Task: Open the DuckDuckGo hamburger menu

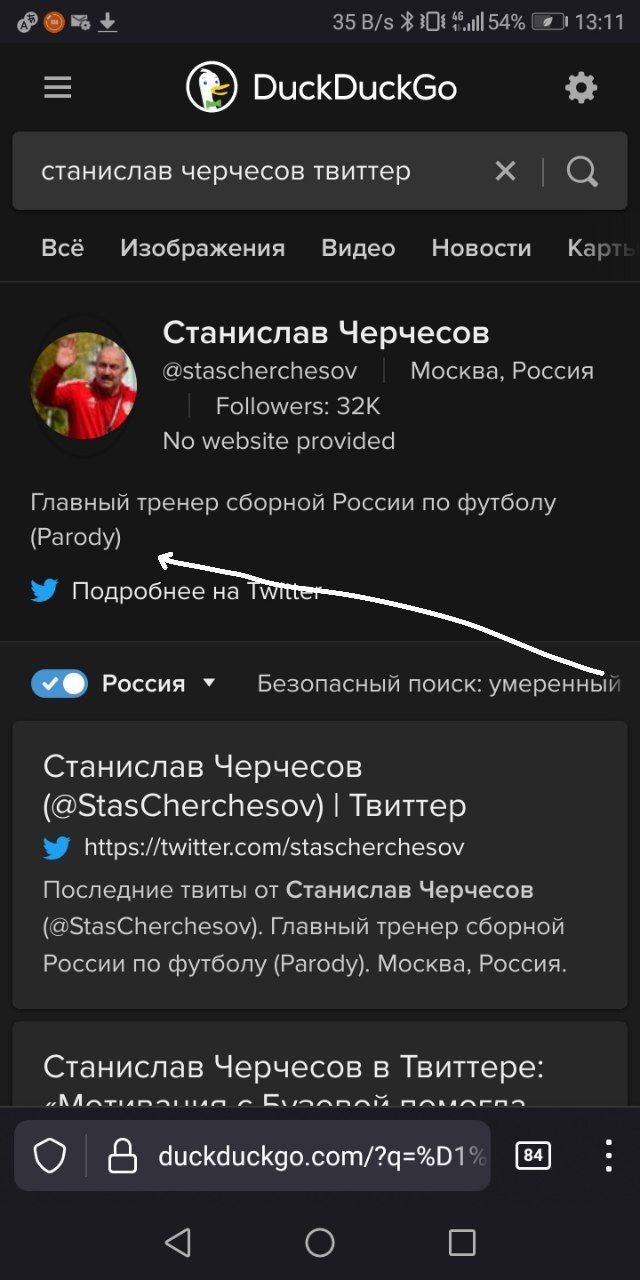Action: point(58,88)
